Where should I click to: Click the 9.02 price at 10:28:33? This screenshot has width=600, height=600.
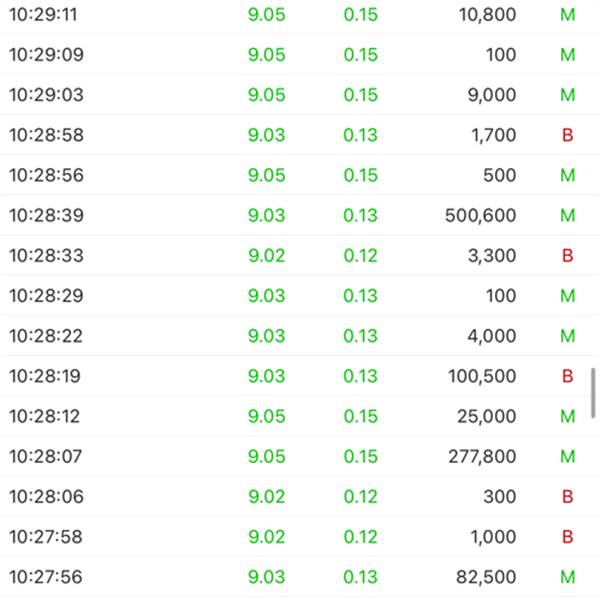tap(267, 255)
